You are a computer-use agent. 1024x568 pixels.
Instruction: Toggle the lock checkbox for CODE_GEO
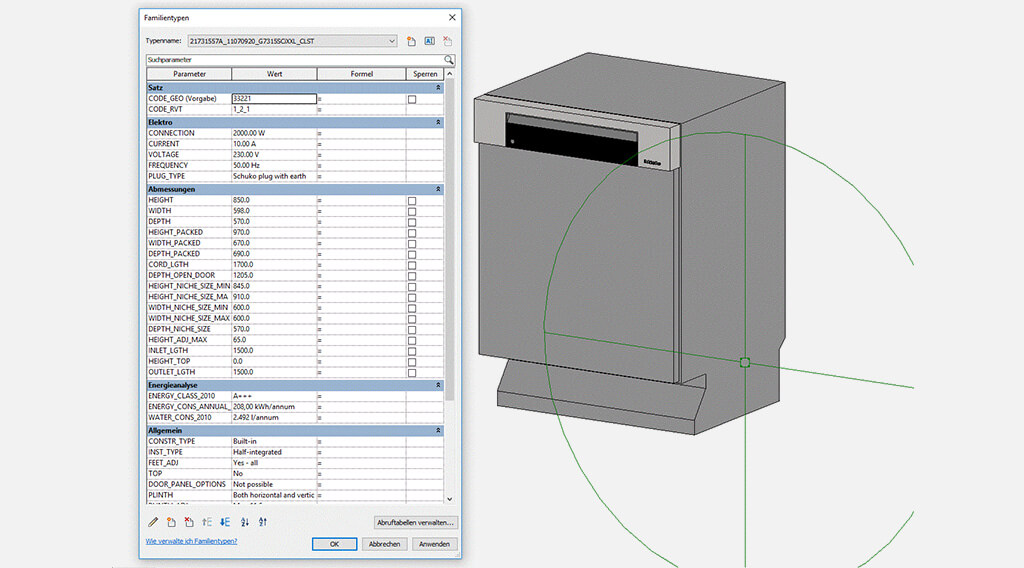[412, 99]
